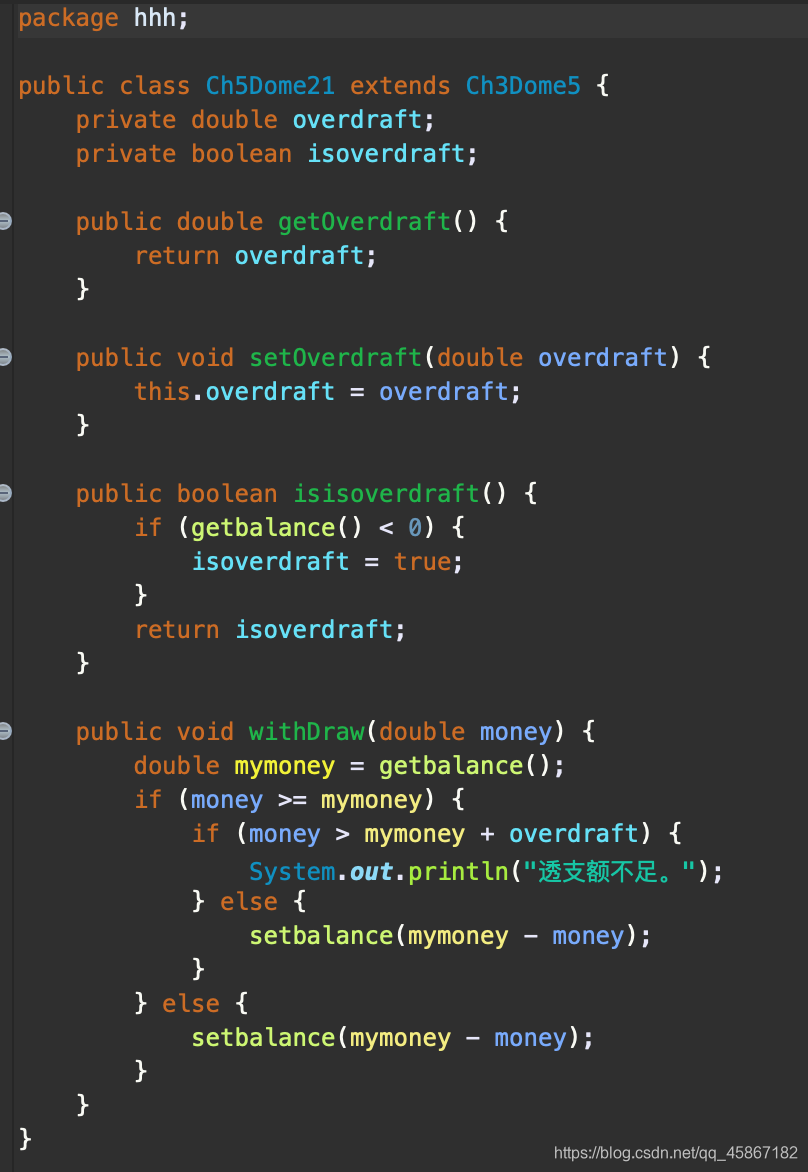The width and height of the screenshot is (808, 1172).
Task: Click 'overdraft' in the return overdraft statement
Action: (299, 256)
